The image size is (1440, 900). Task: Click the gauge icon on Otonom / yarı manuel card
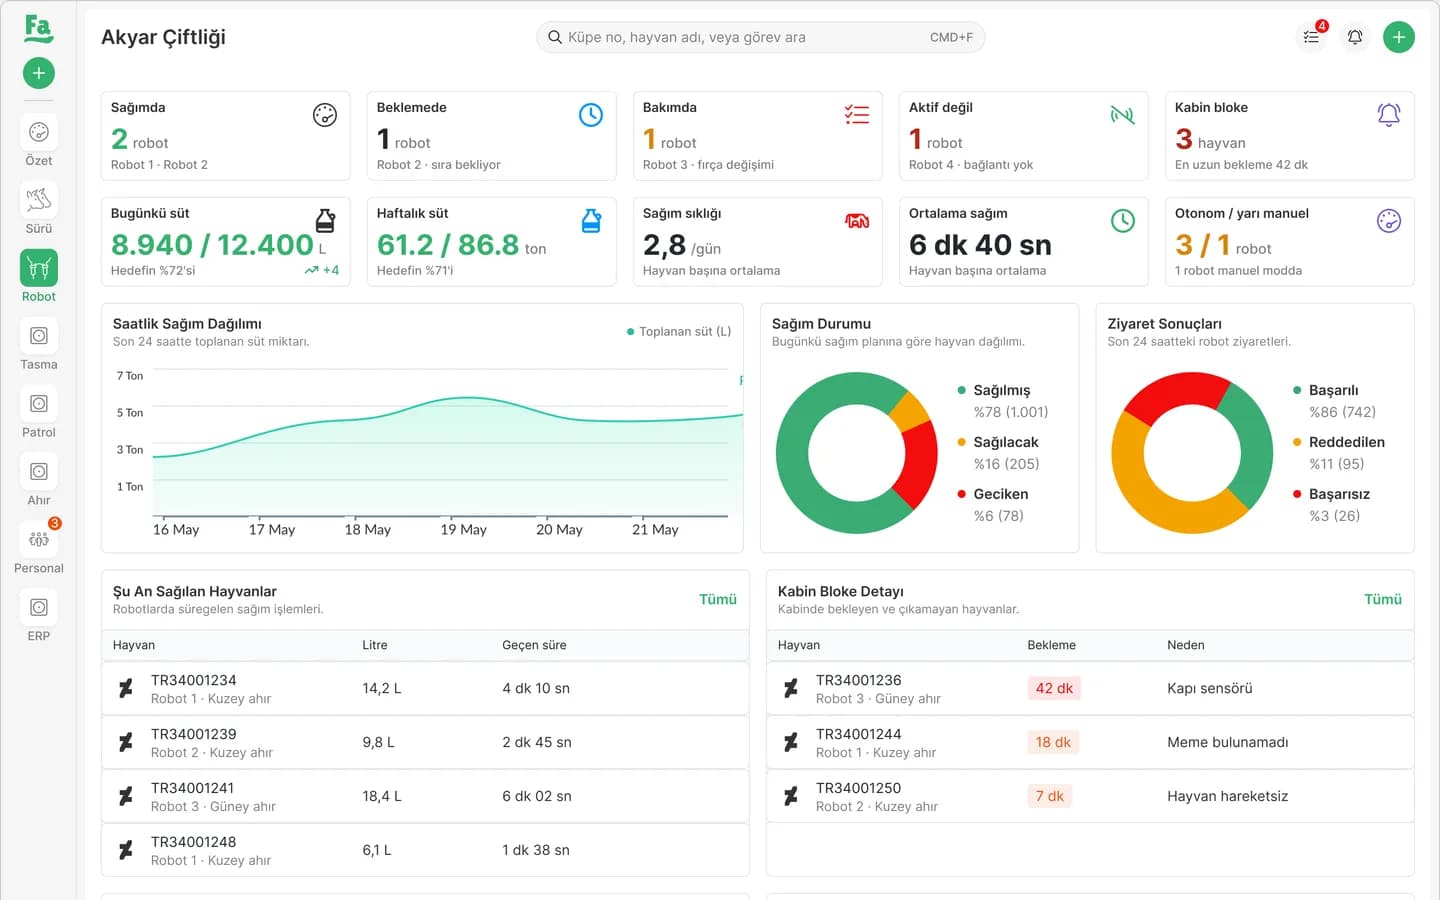click(1389, 221)
